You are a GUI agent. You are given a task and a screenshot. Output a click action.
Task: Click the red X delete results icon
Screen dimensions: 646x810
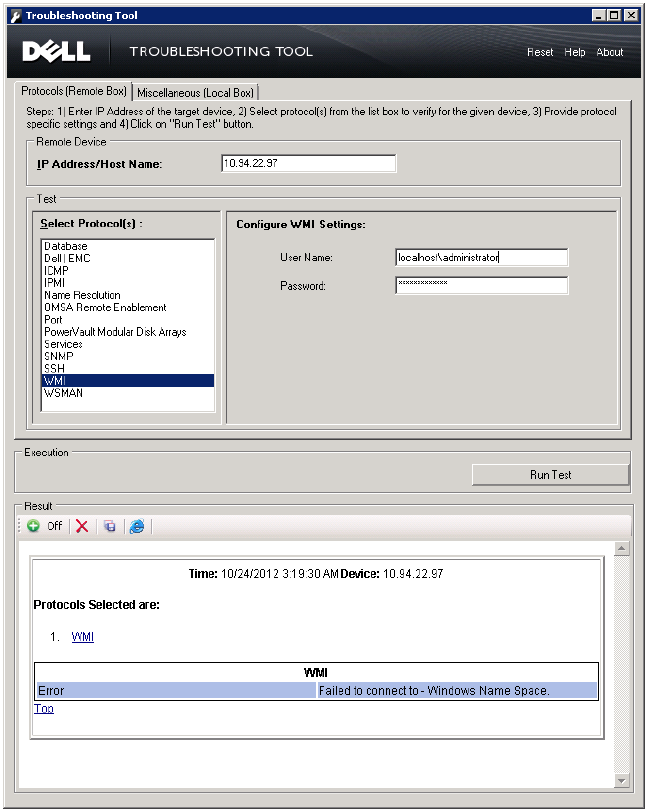click(82, 526)
